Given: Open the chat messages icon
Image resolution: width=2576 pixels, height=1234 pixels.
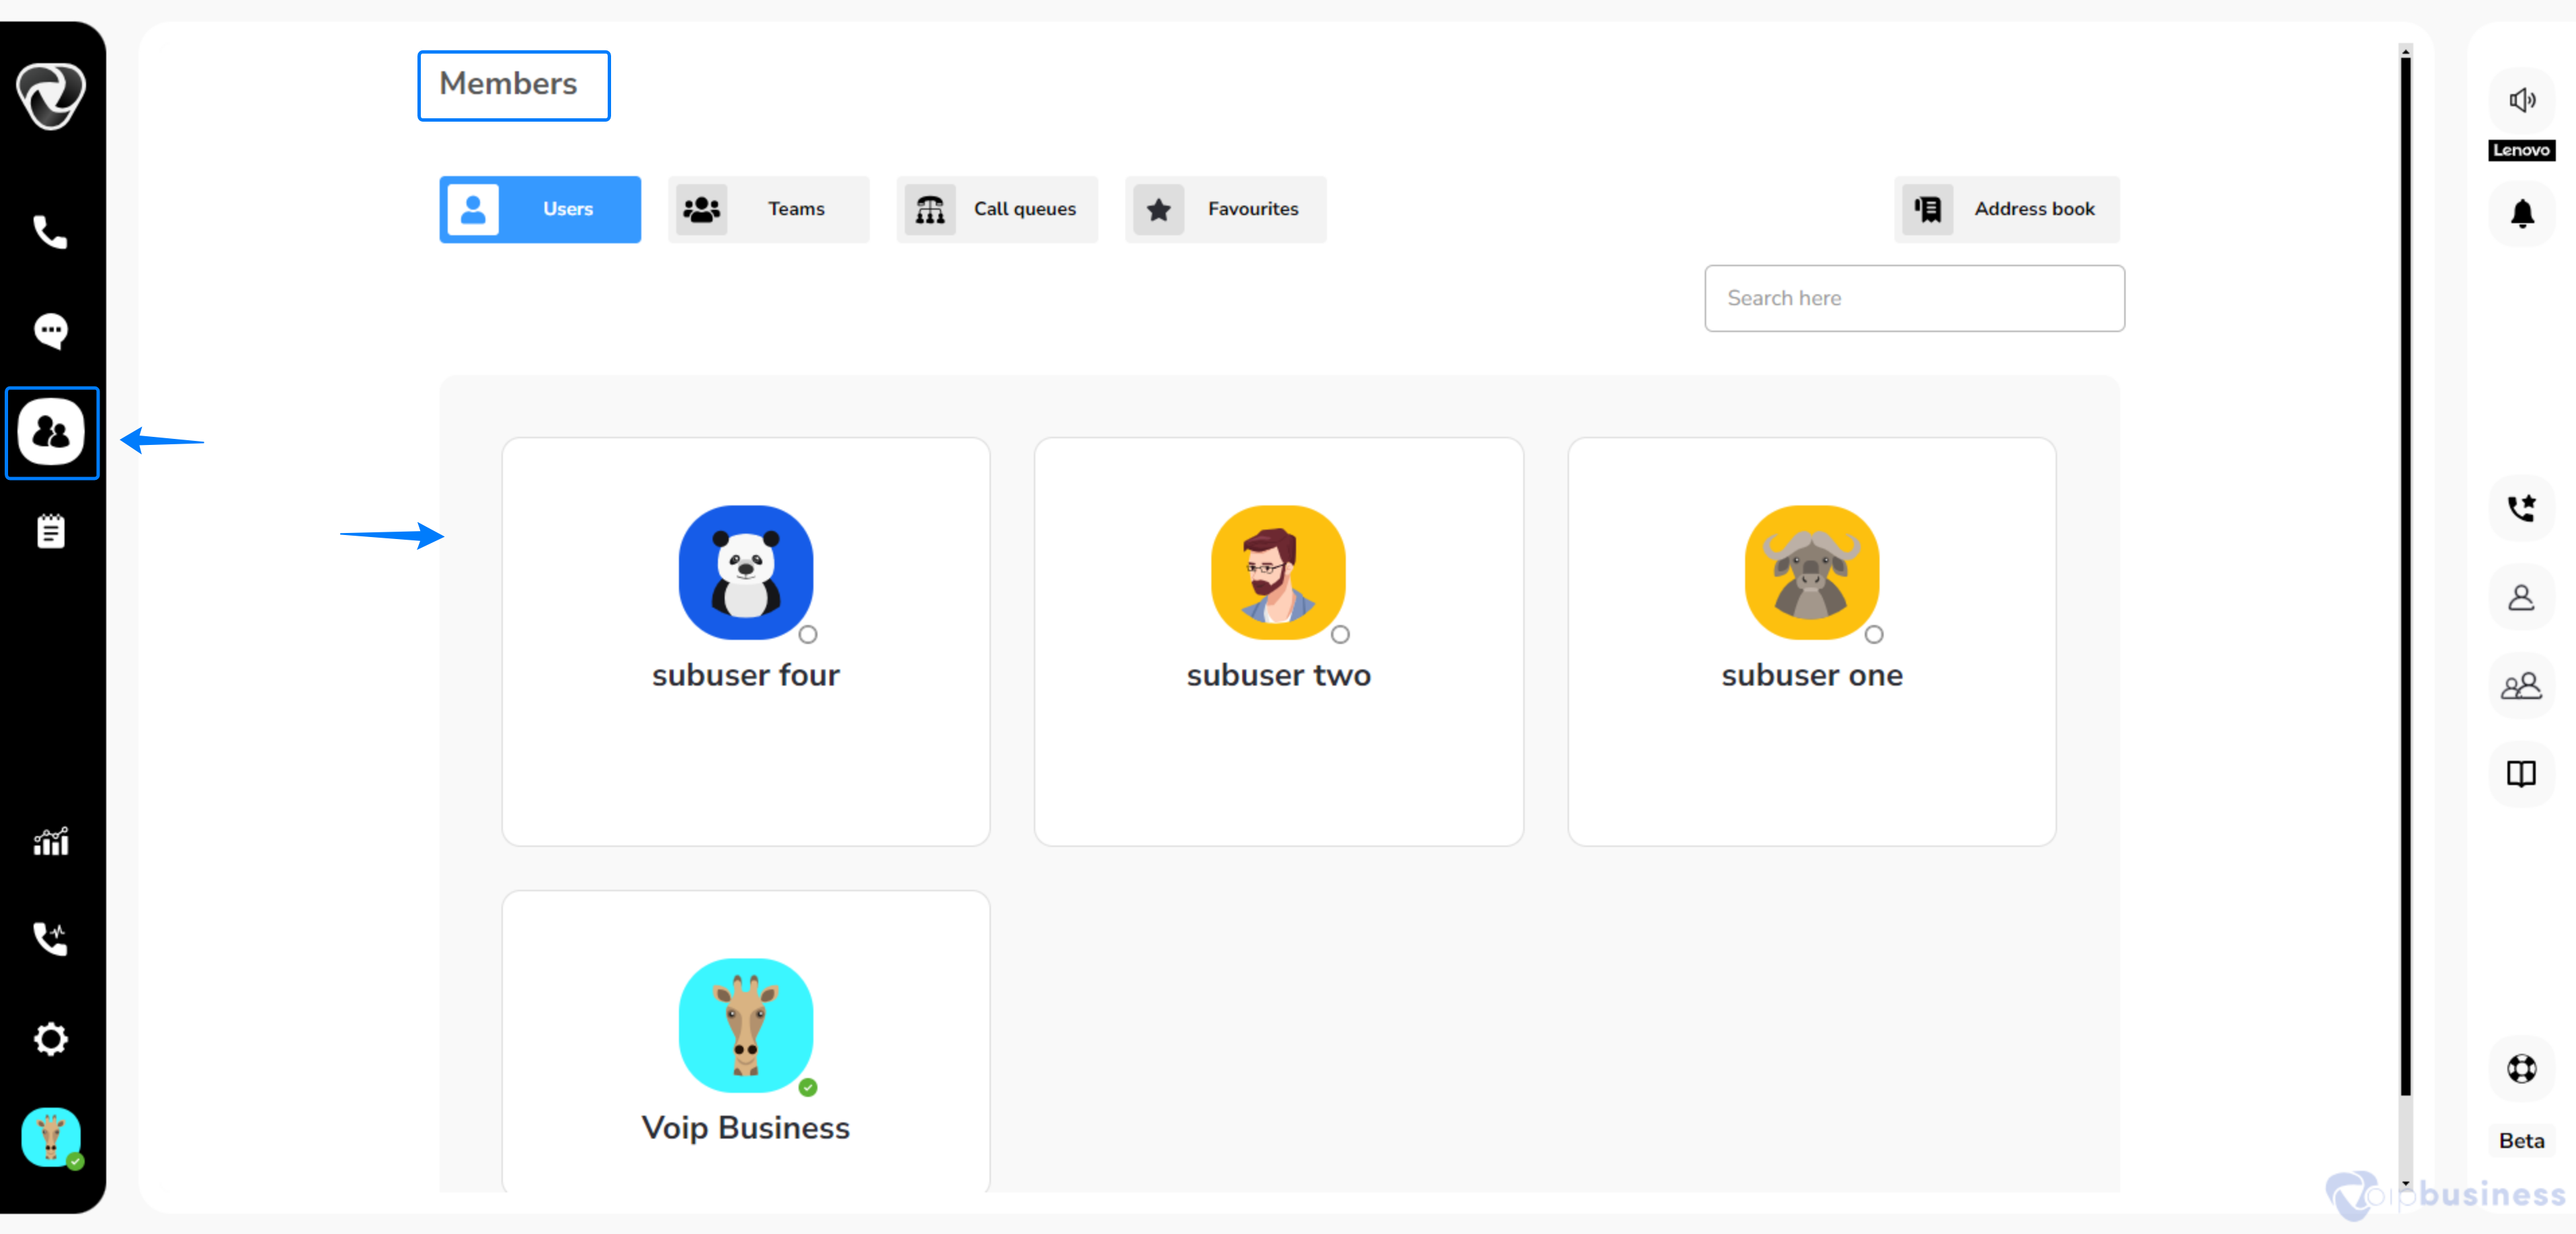Looking at the screenshot, I should coord(50,331).
